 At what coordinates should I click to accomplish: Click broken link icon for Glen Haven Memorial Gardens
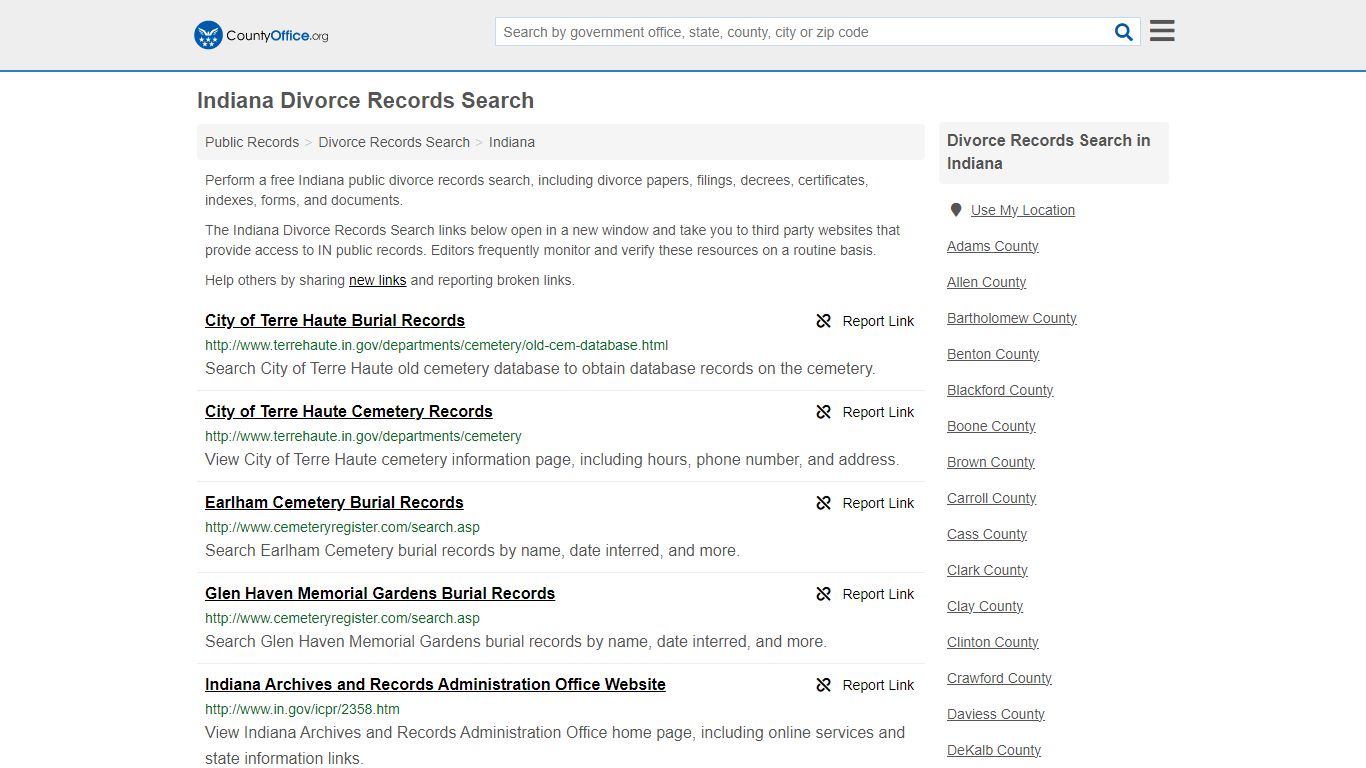tap(823, 594)
